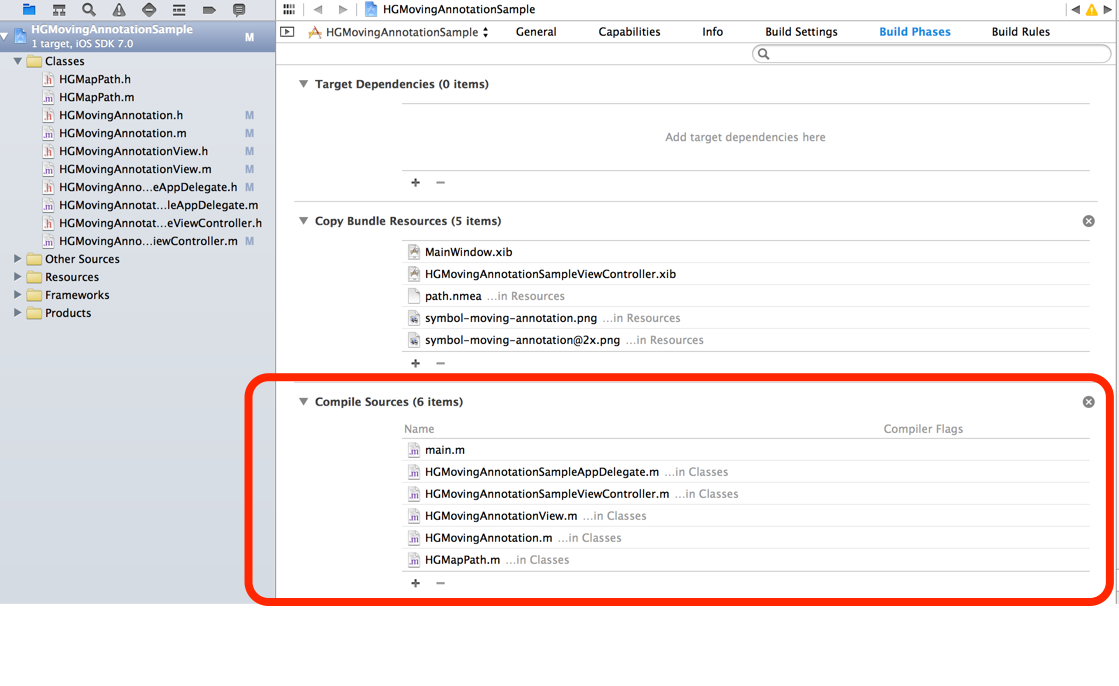Open the Find navigator magnifier icon

[x=88, y=9]
